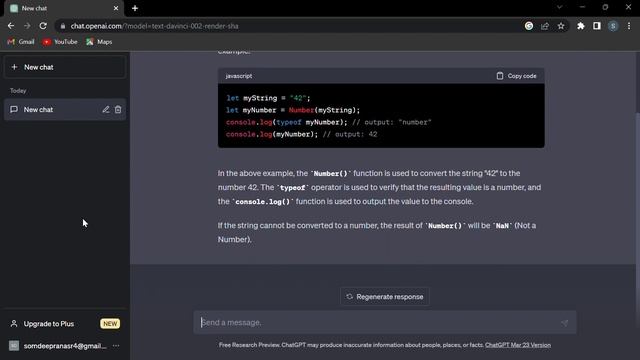This screenshot has height=360, width=640.
Task: Open the Chrome profile avatar
Action: point(613,26)
